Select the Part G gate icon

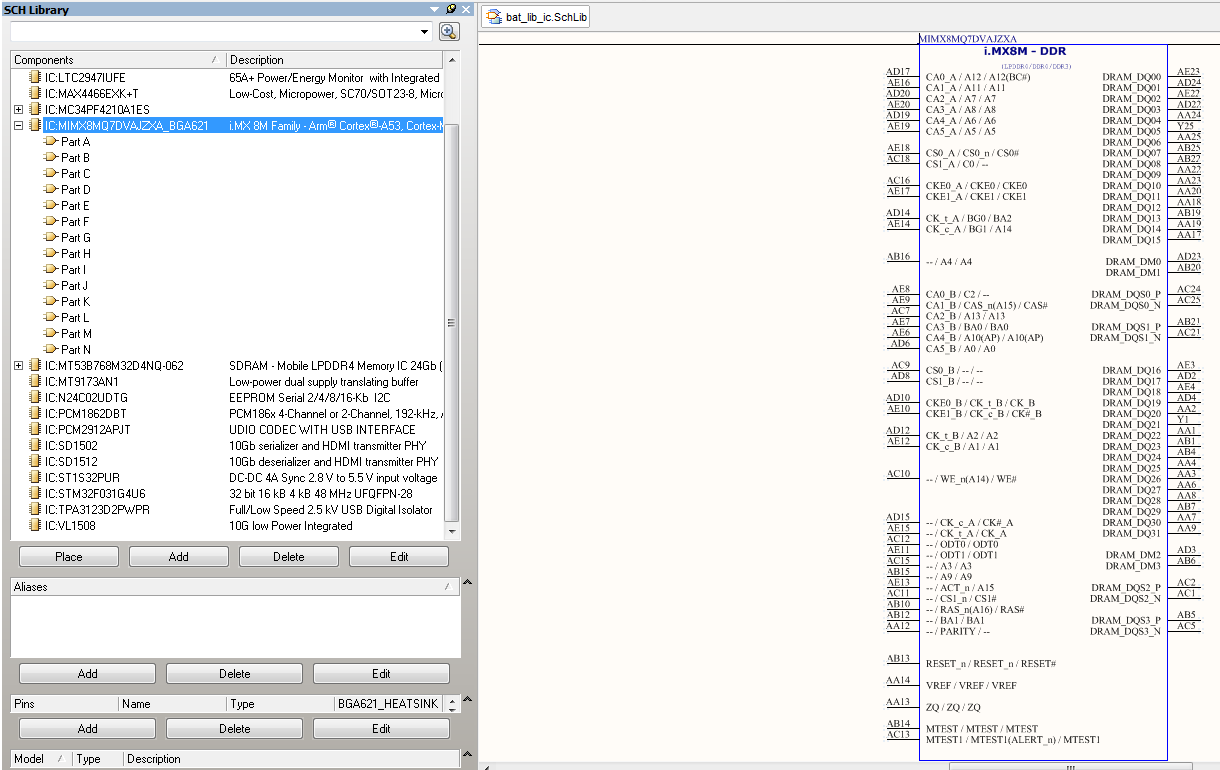[x=51, y=238]
